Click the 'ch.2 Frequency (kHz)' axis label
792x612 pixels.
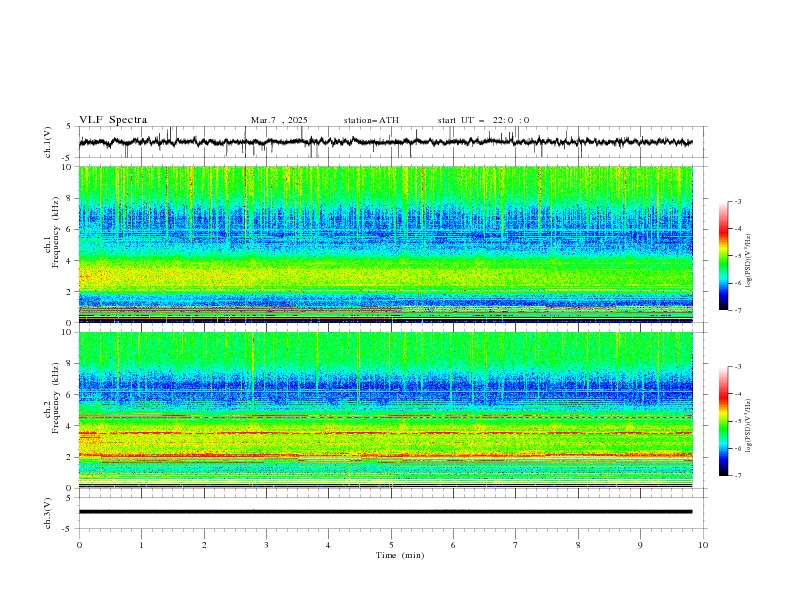pyautogui.click(x=51, y=397)
